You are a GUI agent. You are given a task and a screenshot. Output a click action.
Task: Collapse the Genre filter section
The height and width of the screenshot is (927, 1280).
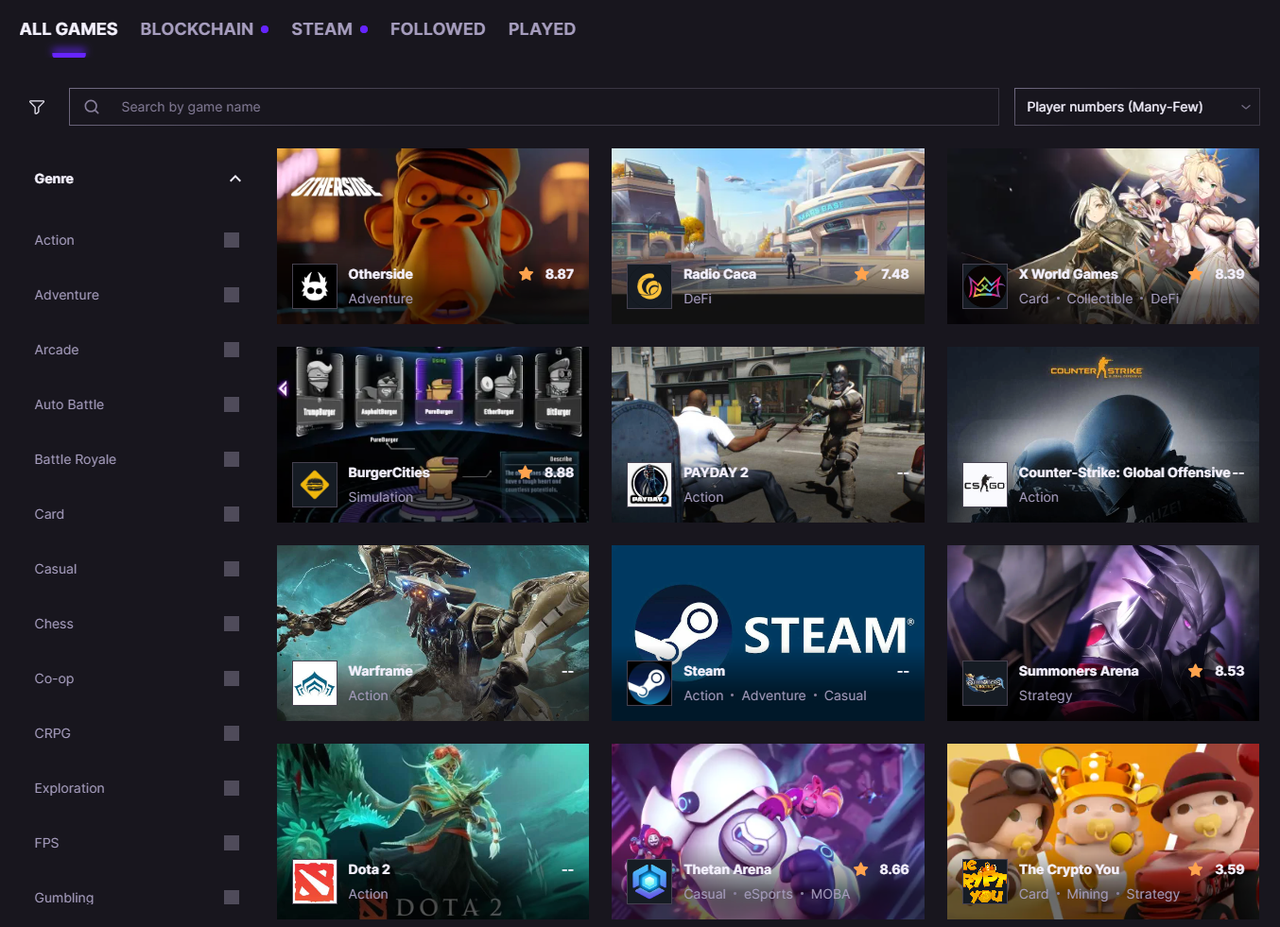[x=235, y=178]
